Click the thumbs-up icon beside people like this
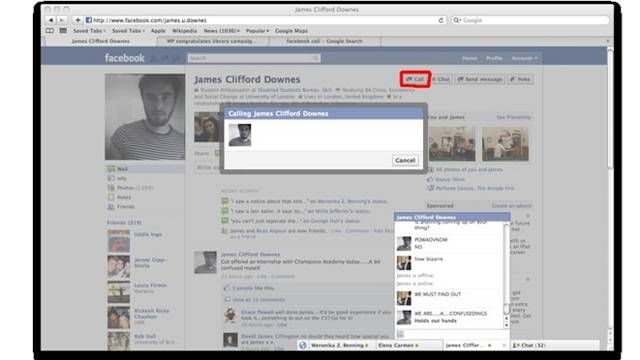 [x=227, y=288]
